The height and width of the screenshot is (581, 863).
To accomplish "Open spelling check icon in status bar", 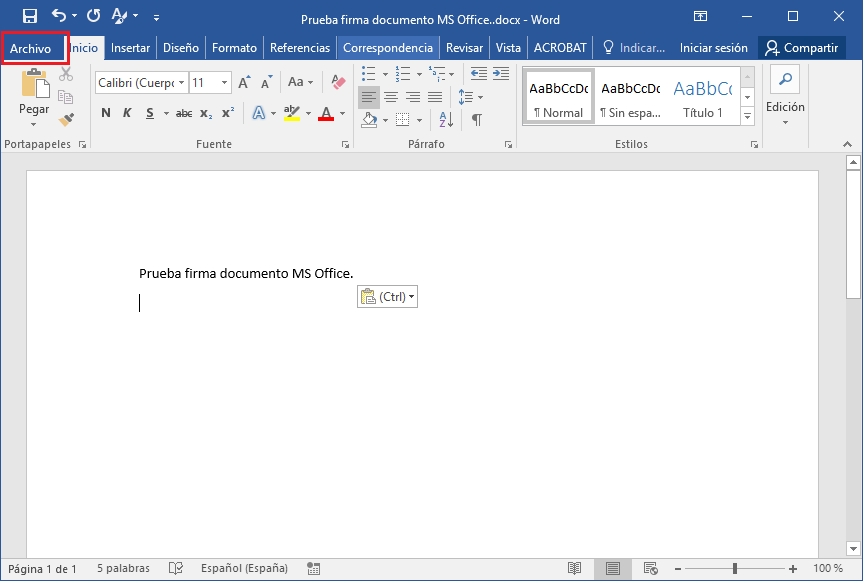I will (x=176, y=568).
